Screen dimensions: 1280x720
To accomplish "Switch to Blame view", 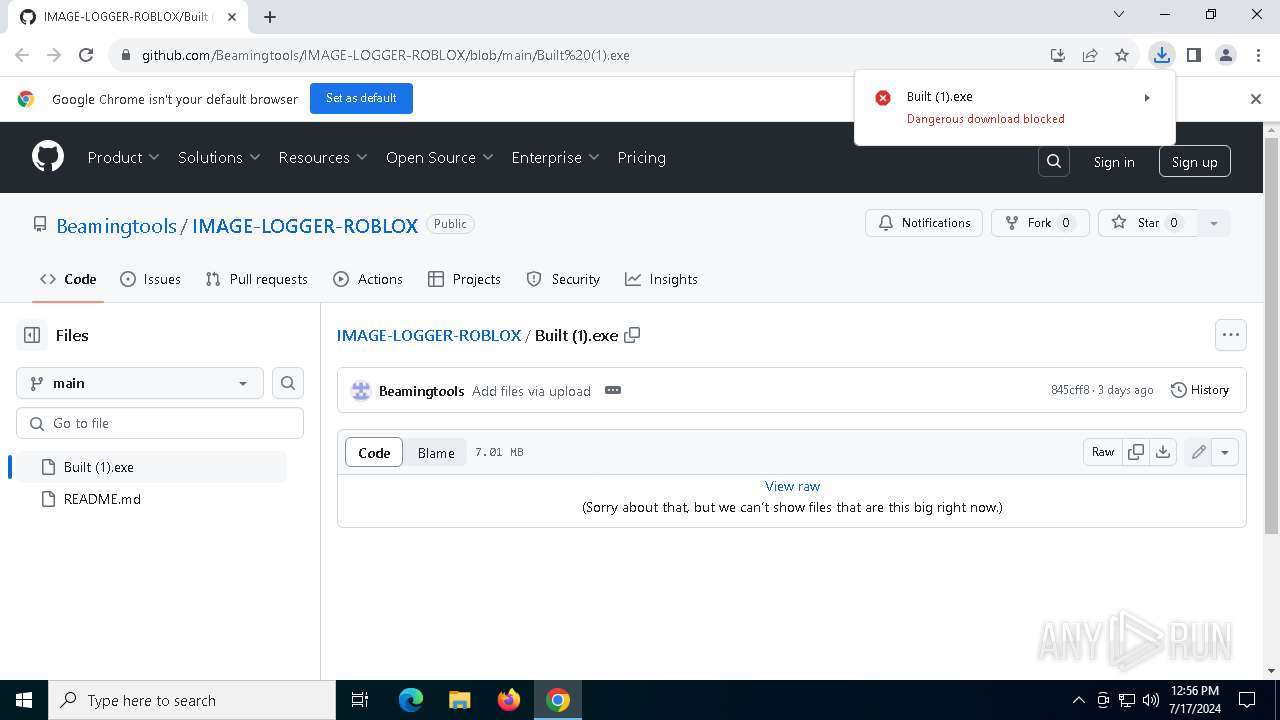I will click(x=436, y=453).
